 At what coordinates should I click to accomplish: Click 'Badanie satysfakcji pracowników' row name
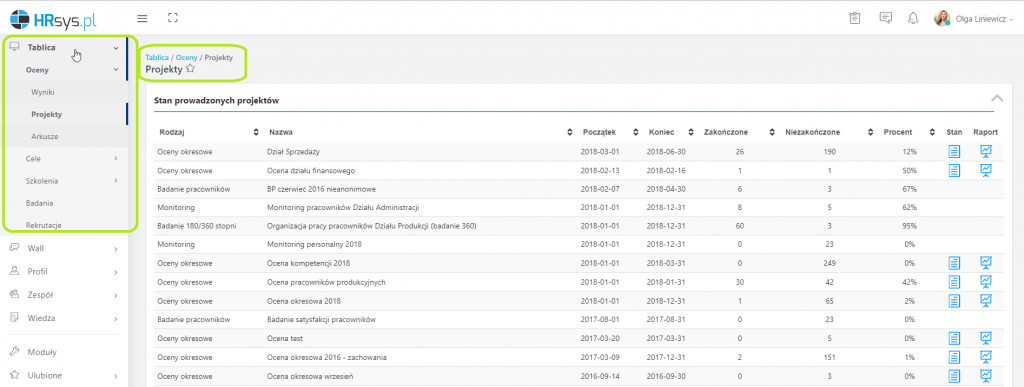[321, 320]
